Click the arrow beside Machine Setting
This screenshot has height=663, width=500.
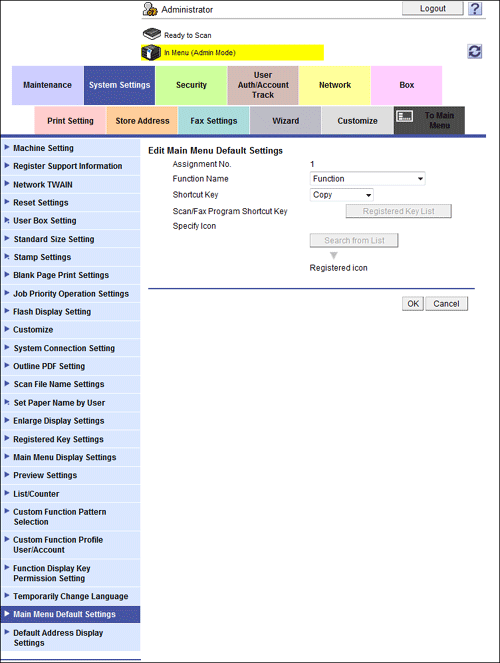[7, 147]
